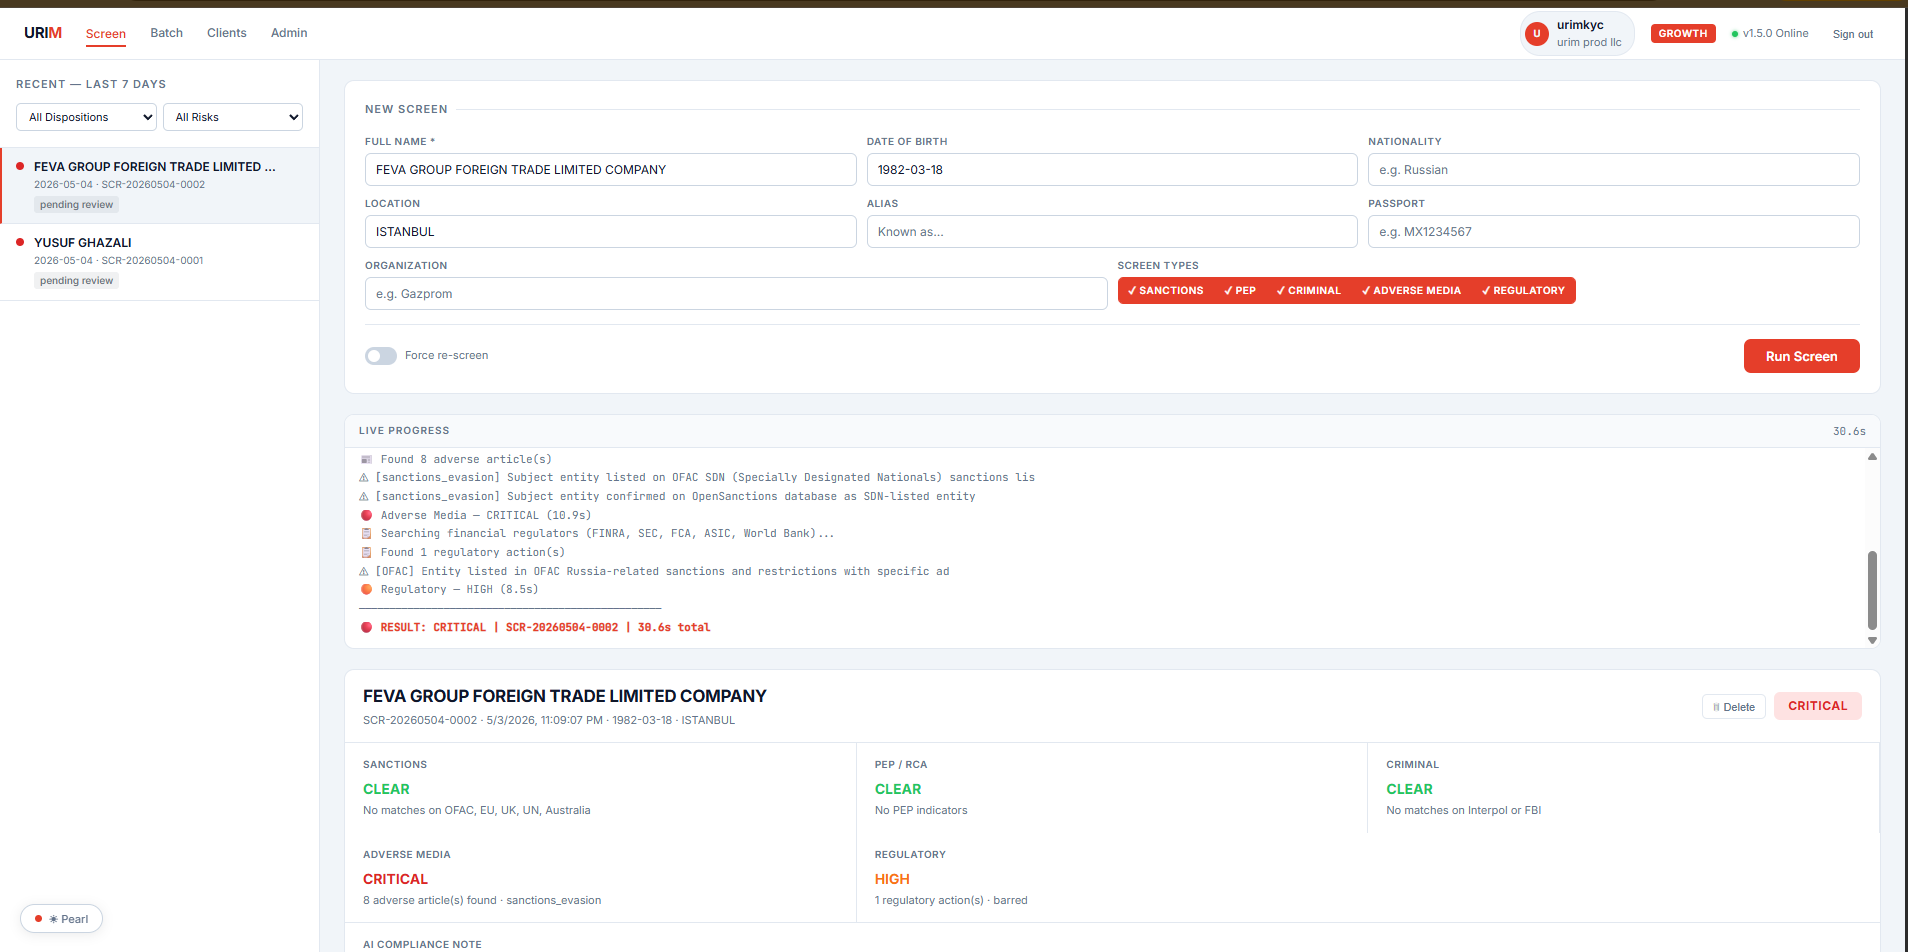Click the Pearl assistant icon

54,919
